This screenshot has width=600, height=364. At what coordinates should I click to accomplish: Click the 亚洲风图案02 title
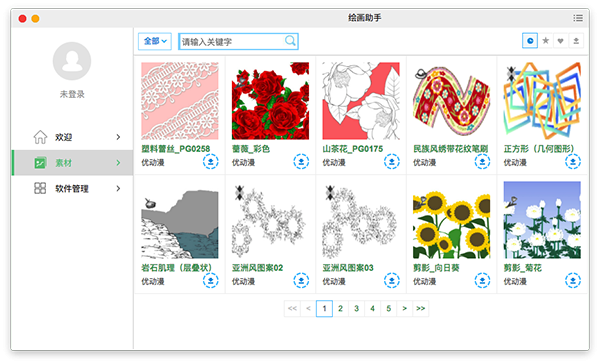click(x=257, y=268)
